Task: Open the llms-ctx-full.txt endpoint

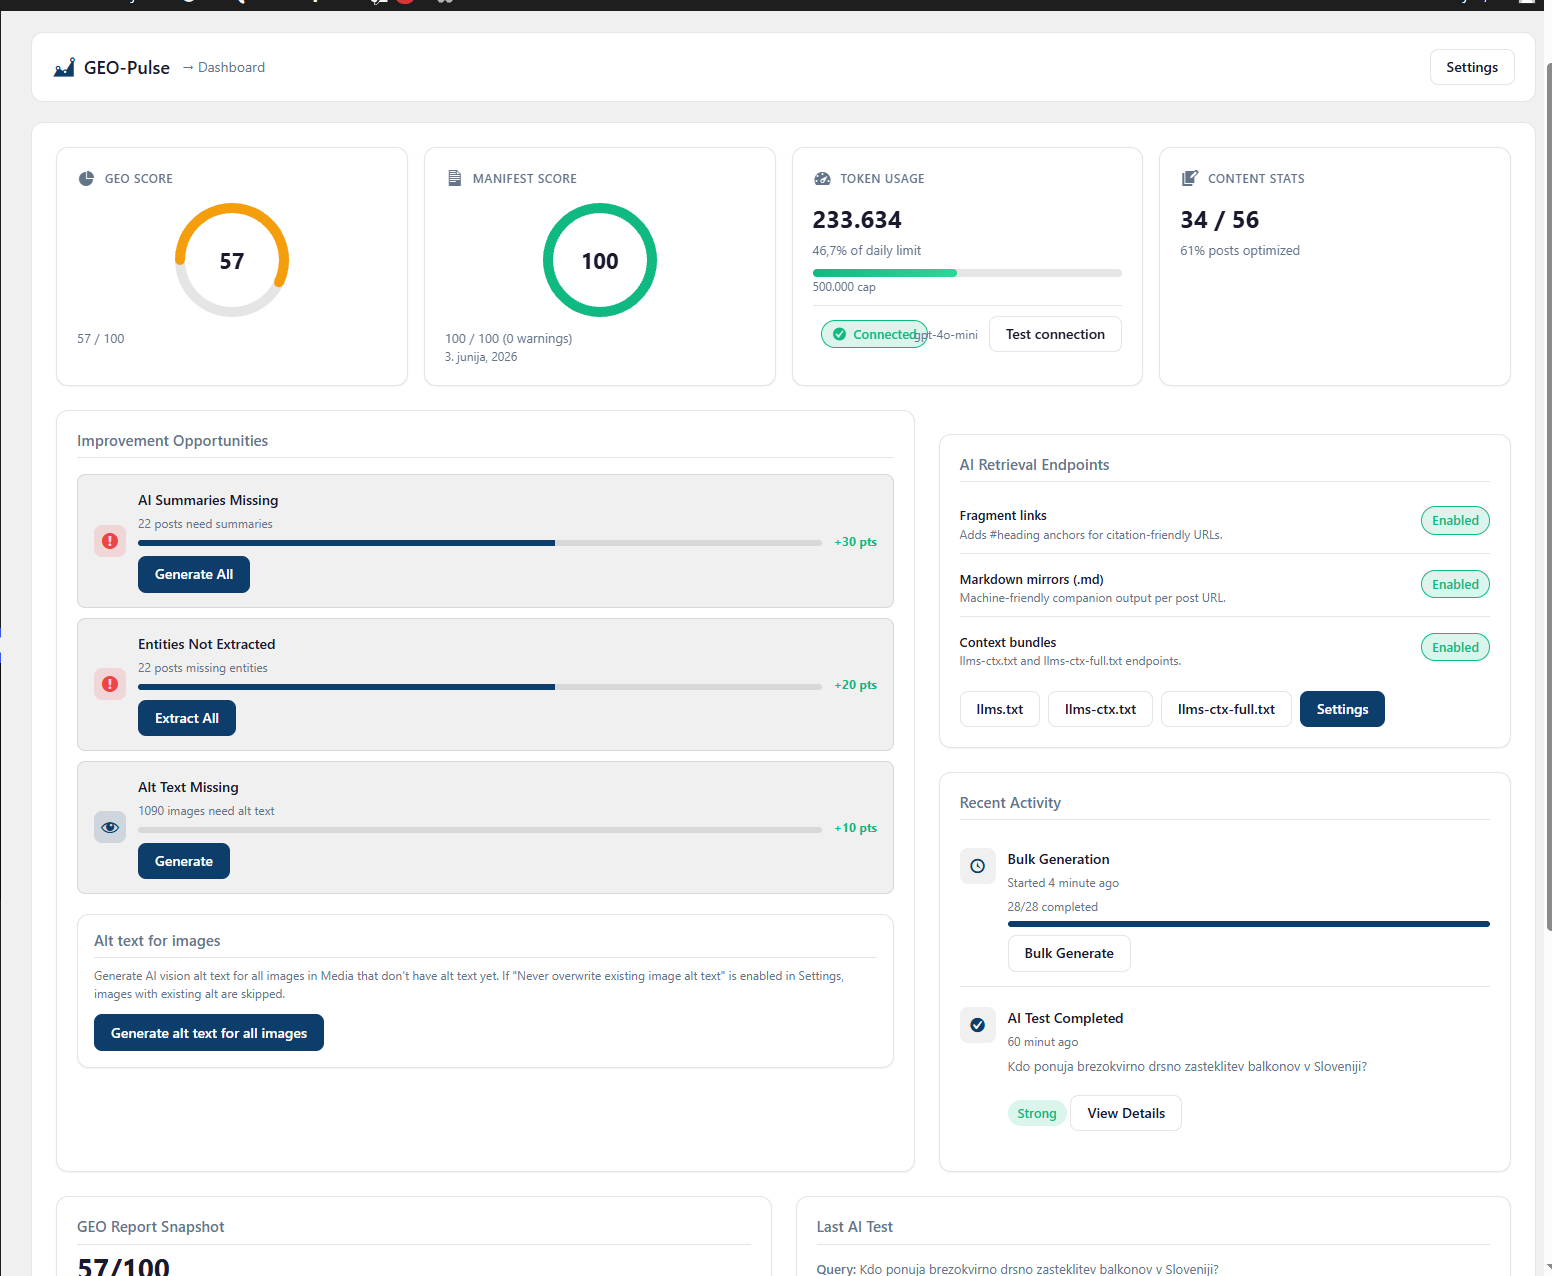Action: [x=1226, y=709]
